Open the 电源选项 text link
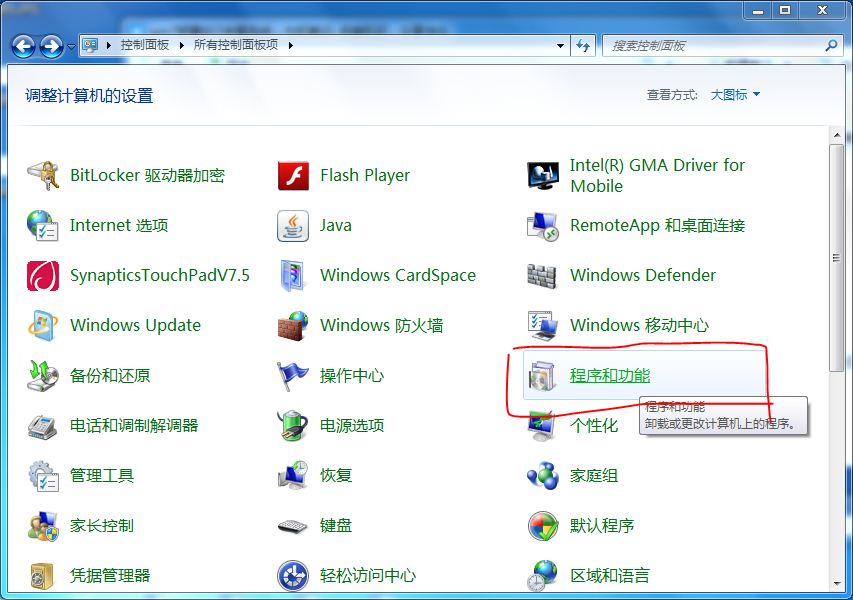This screenshot has width=853, height=600. point(352,425)
